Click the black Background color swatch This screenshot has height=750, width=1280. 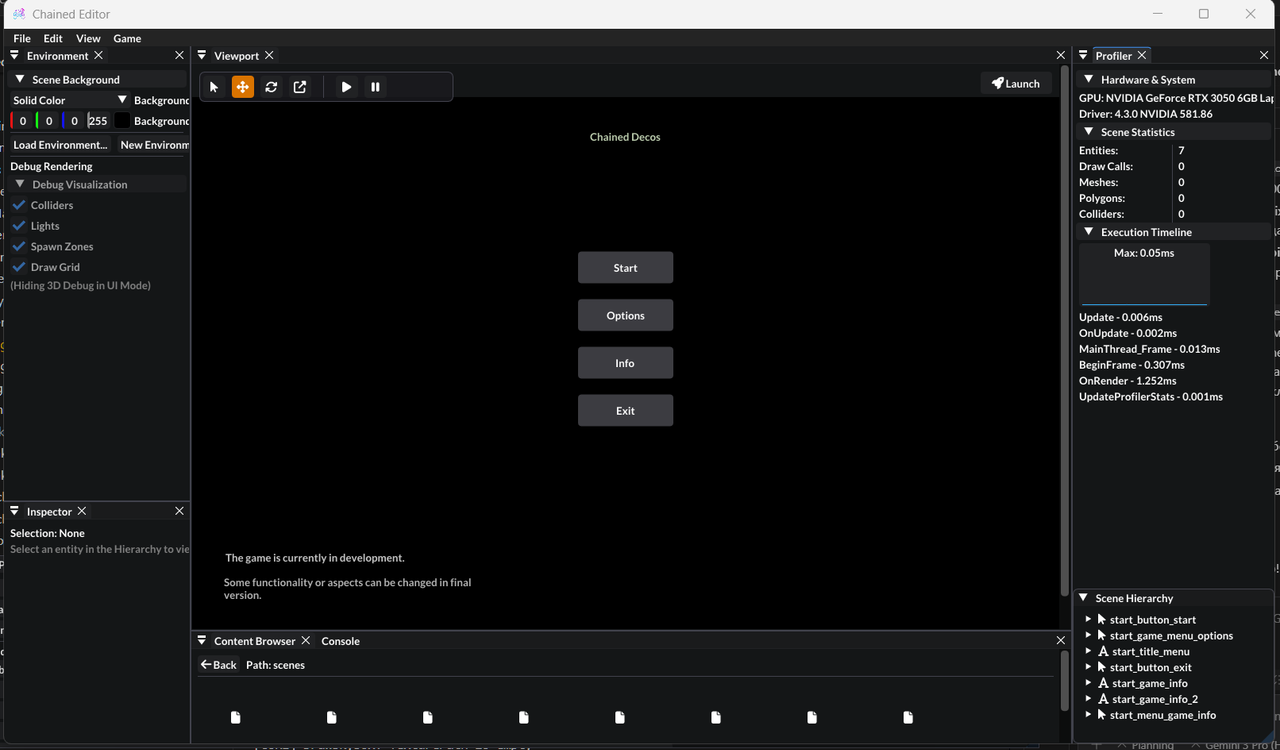coord(122,120)
